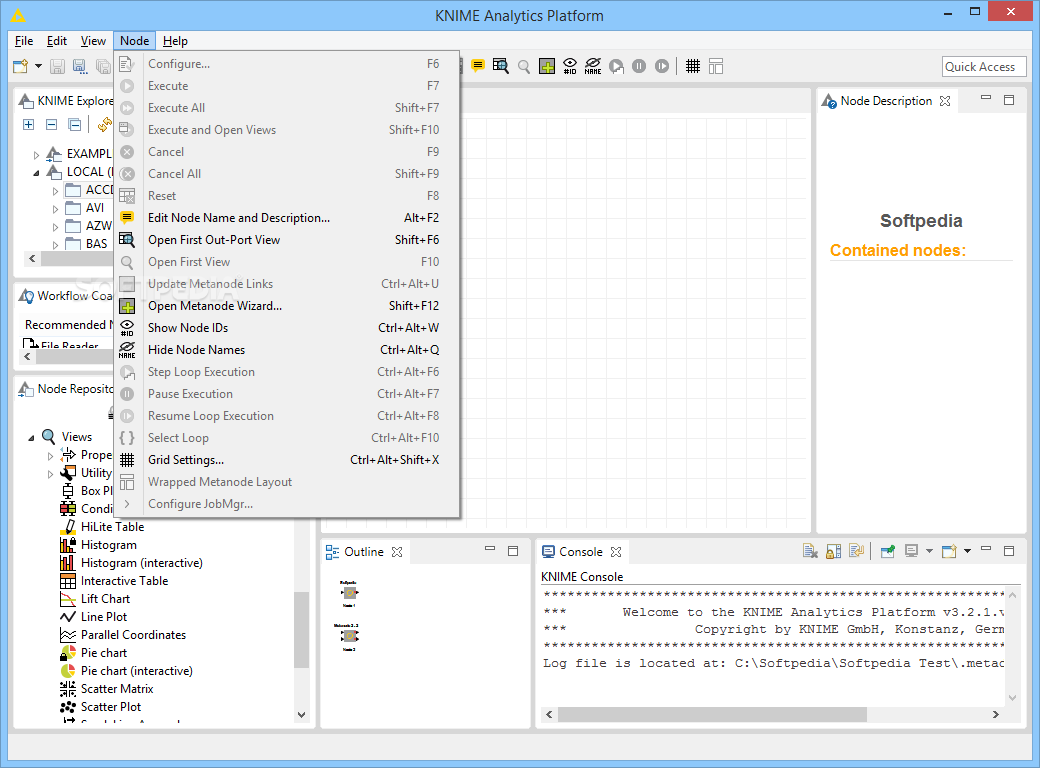The height and width of the screenshot is (768, 1040).
Task: Open the New workflow dropdown arrow
Action: tap(38, 66)
